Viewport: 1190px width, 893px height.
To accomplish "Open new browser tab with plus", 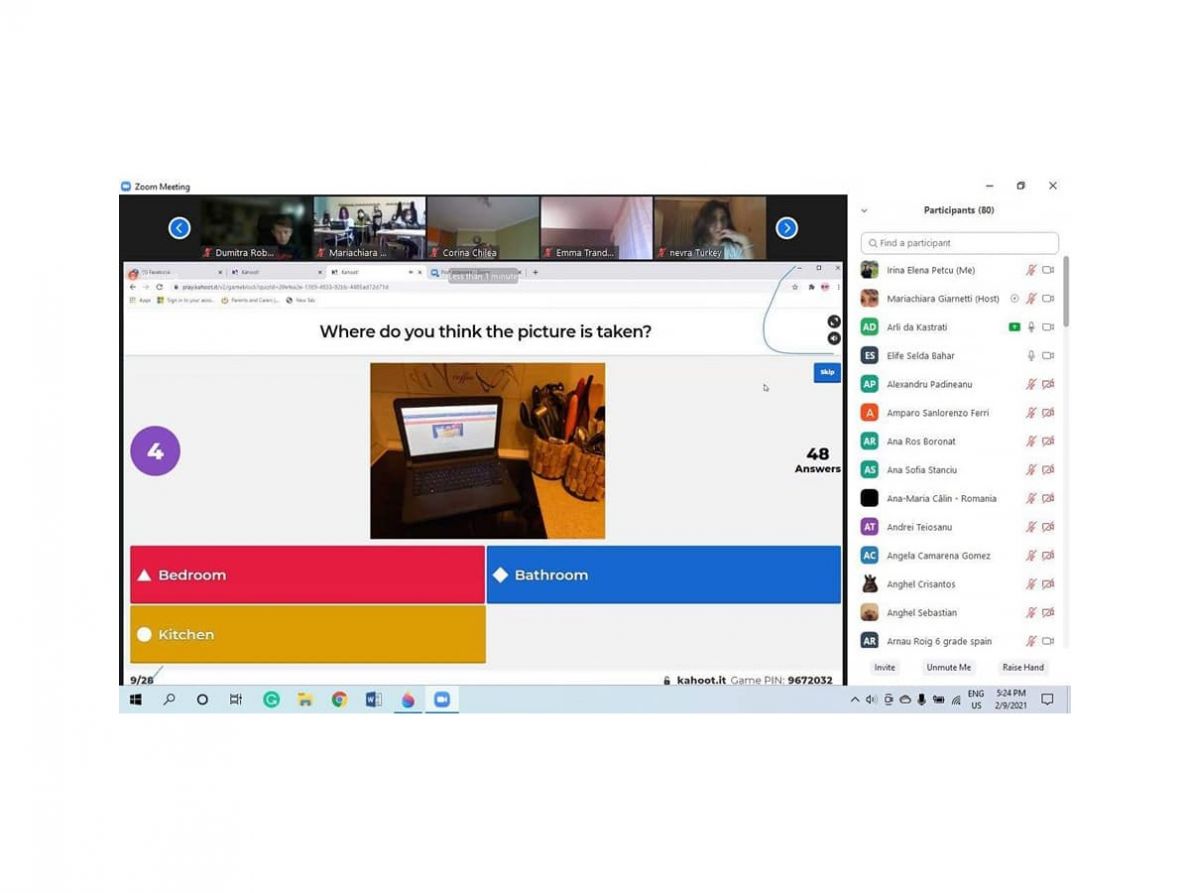I will (535, 272).
